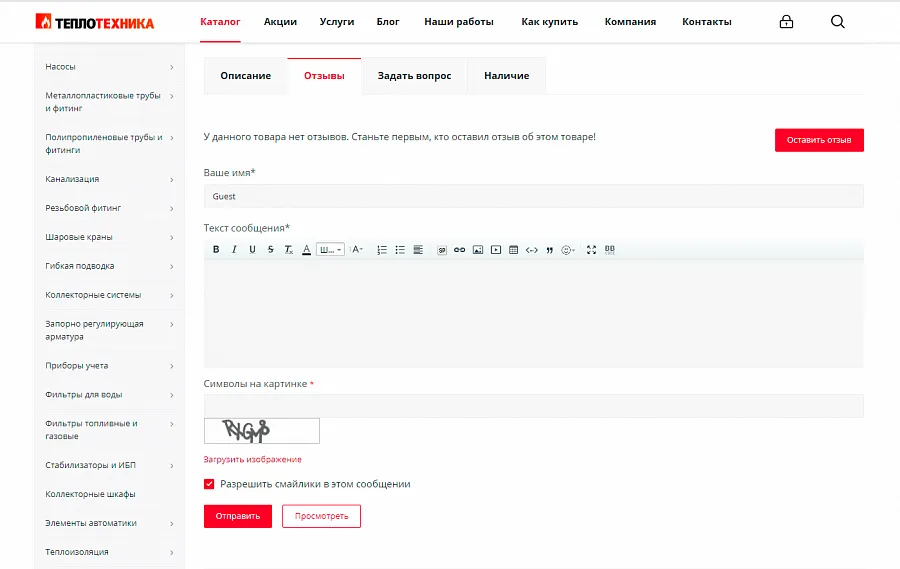Click Загрузить изображение link

point(253,459)
